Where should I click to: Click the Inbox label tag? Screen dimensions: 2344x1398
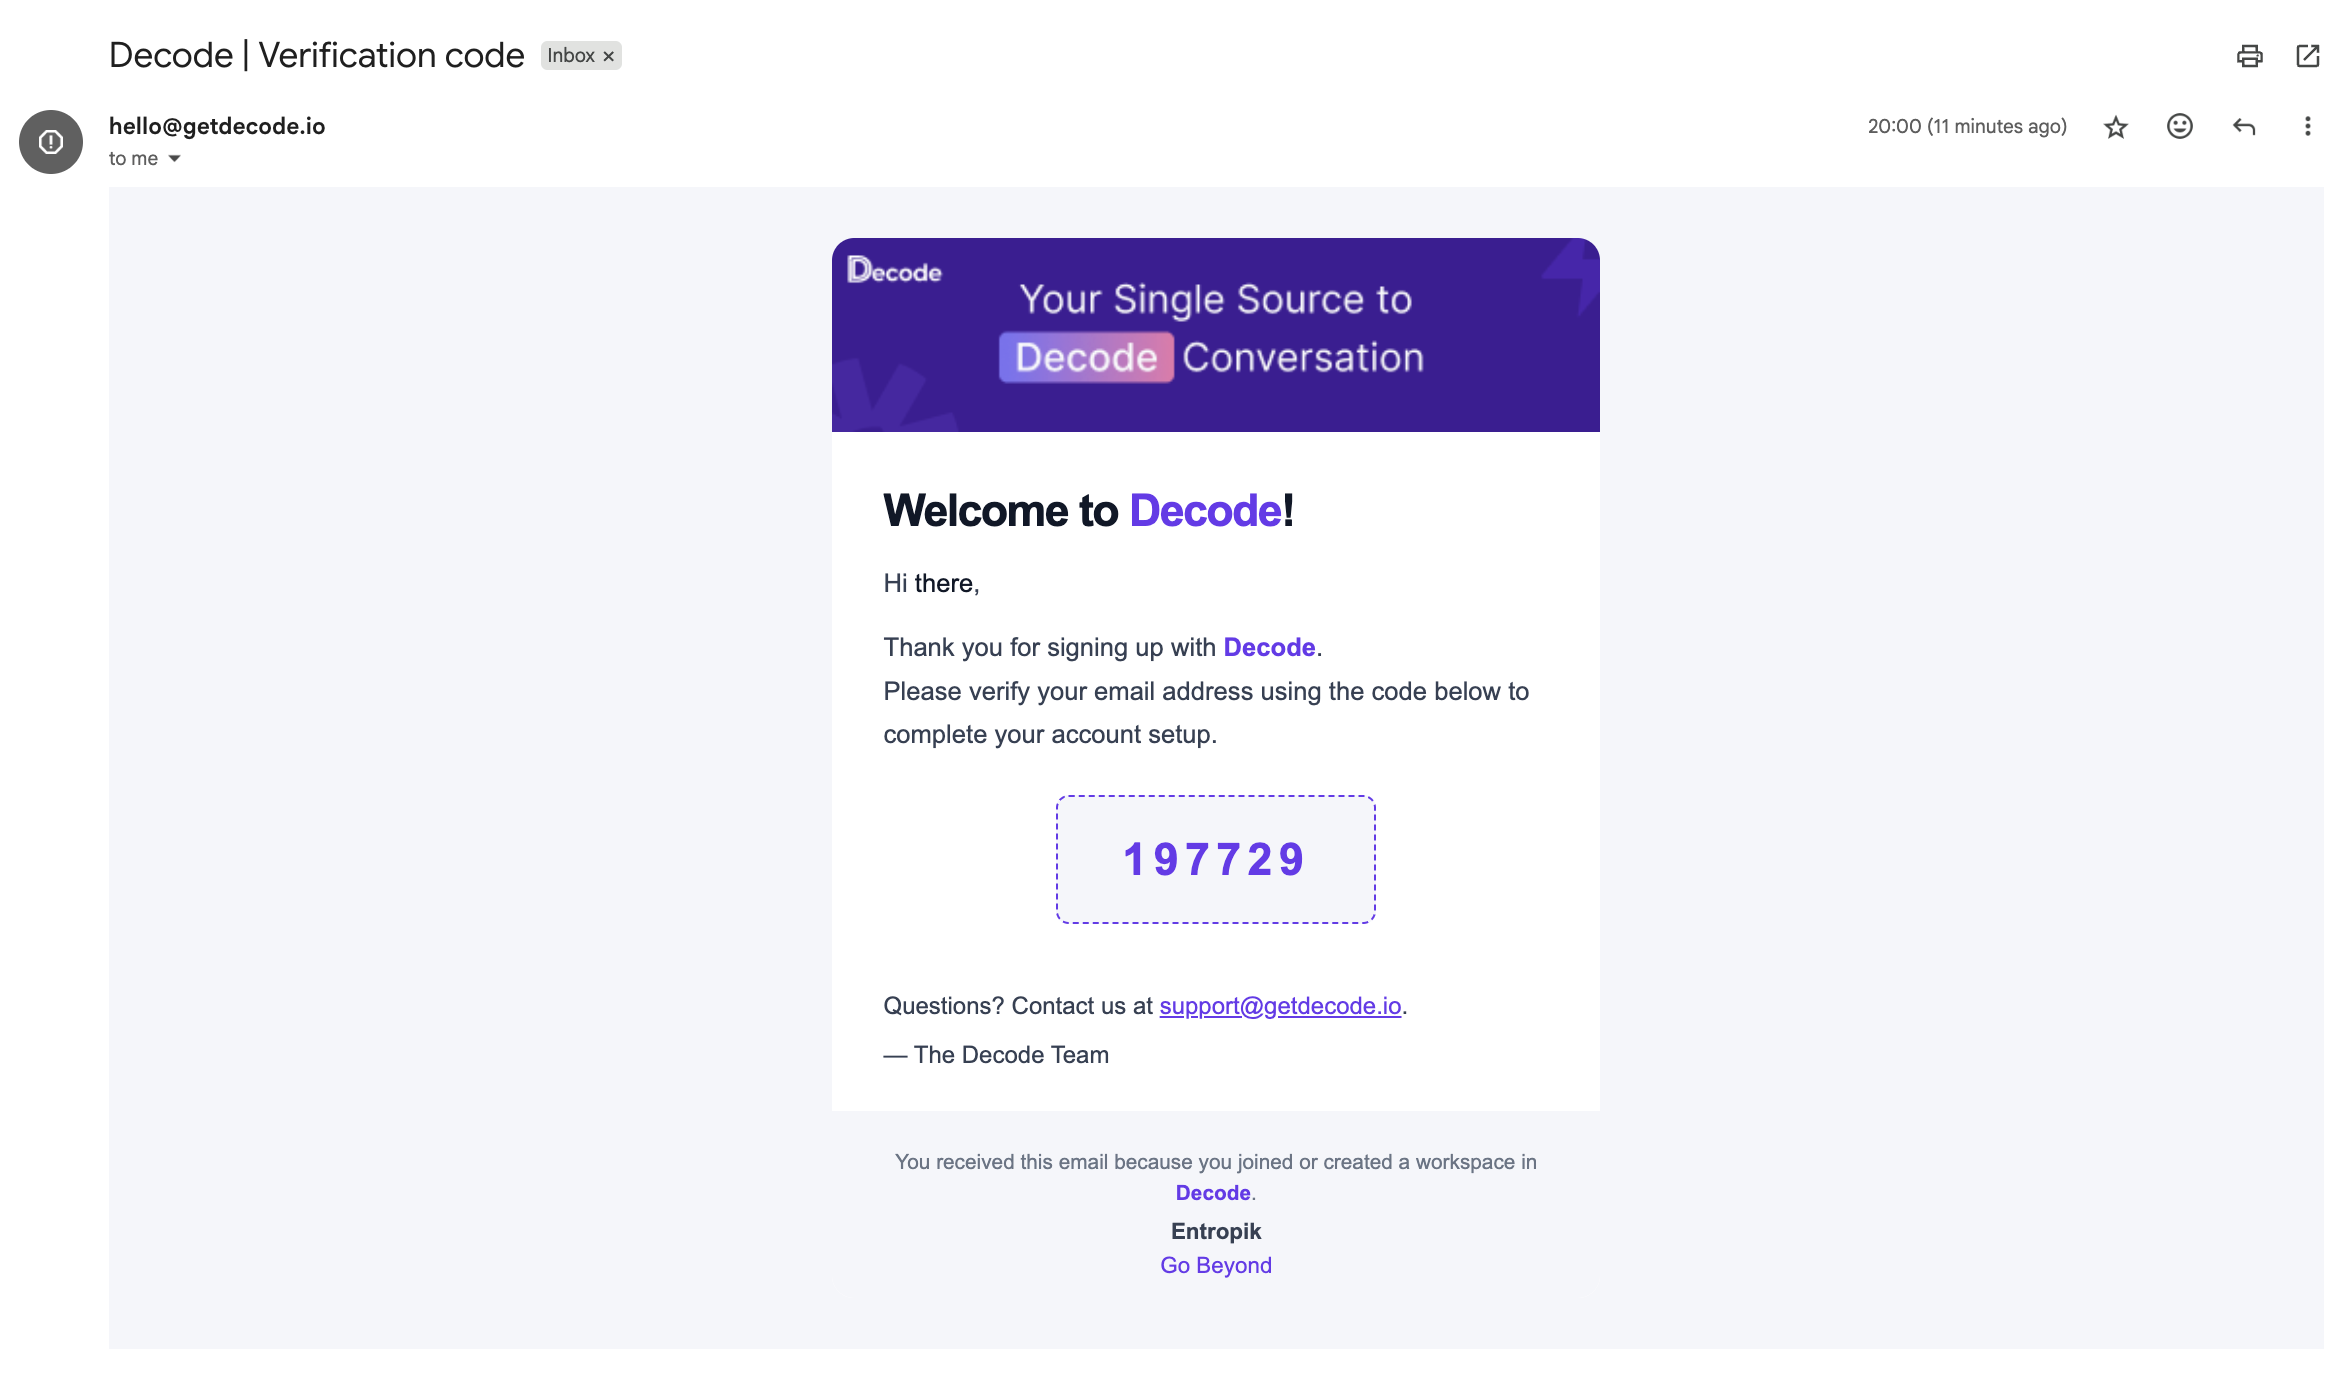[x=571, y=56]
